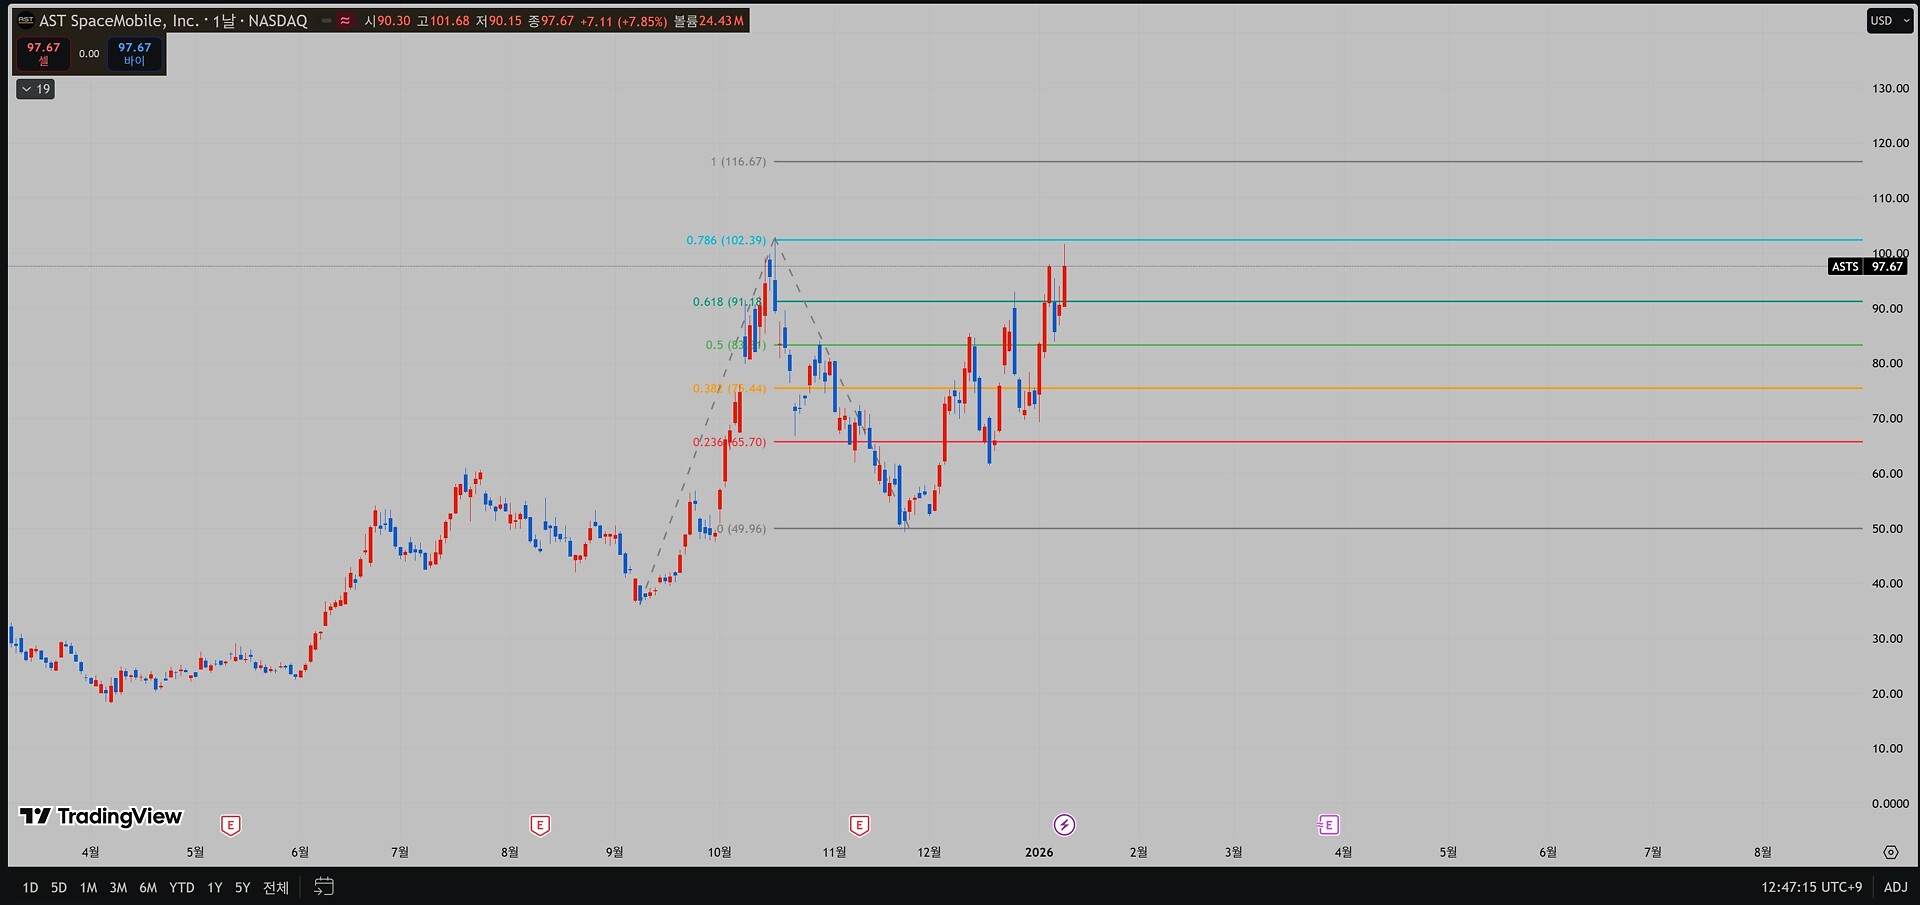
Task: Click the red 97.67 셀 sell button
Action: click(43, 54)
